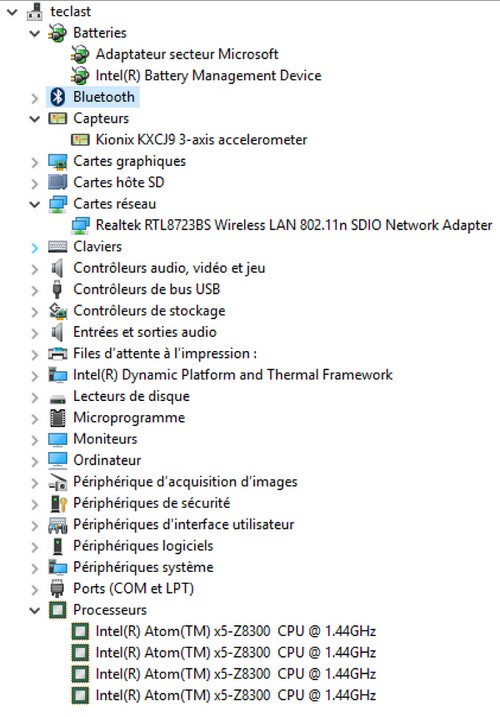This screenshot has width=500, height=717.
Task: Expand Cartes hôte SD category
Action: coord(35,183)
